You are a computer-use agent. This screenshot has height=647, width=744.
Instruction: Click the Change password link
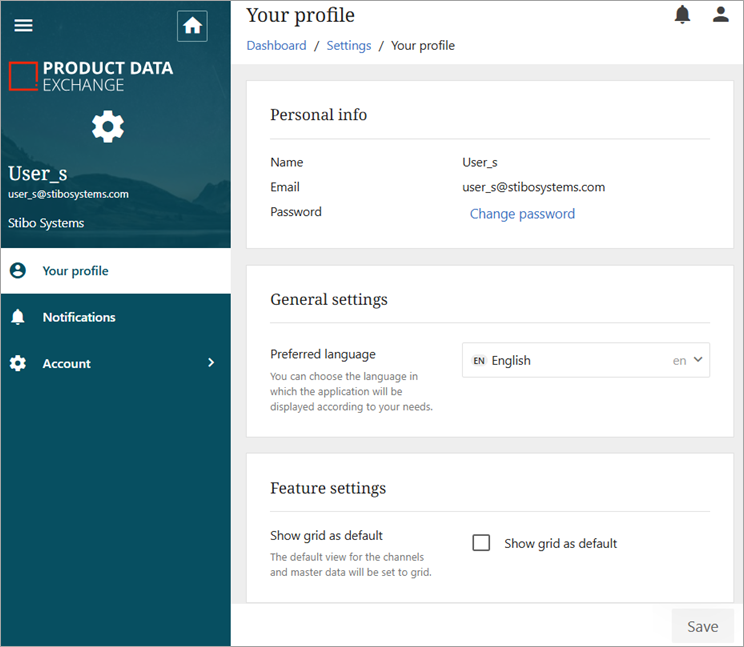click(522, 214)
